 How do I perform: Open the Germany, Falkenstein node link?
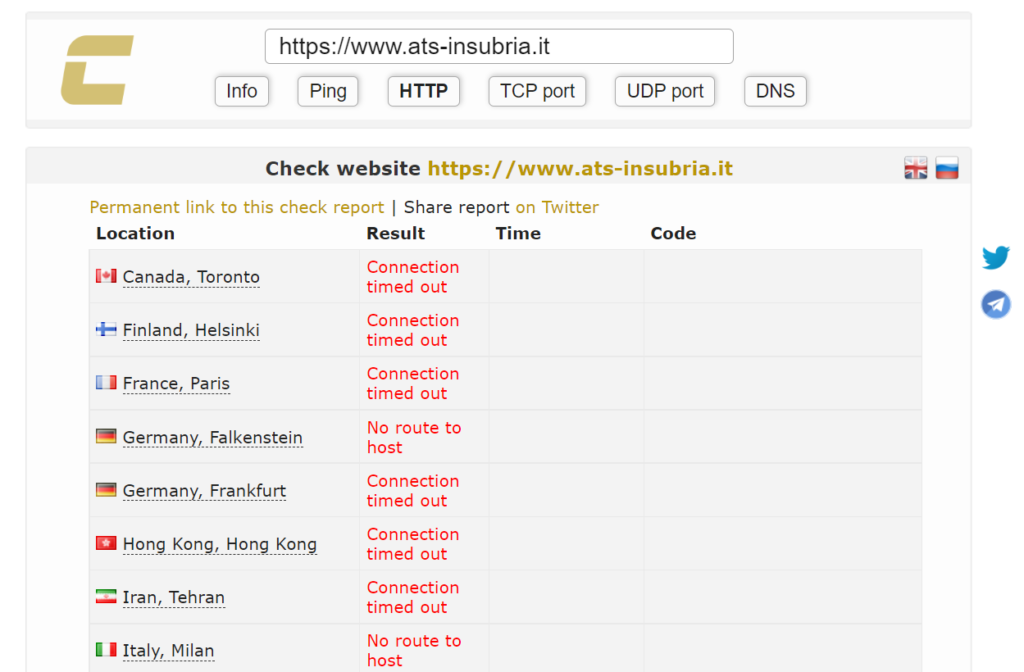pos(212,437)
